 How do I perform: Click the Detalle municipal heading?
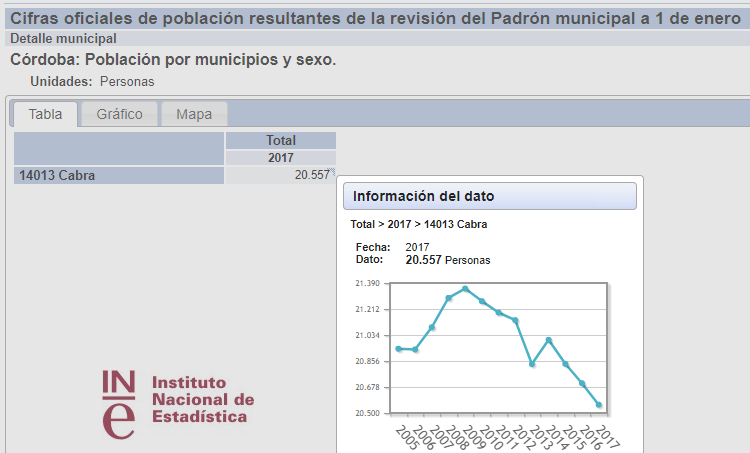[x=63, y=38]
